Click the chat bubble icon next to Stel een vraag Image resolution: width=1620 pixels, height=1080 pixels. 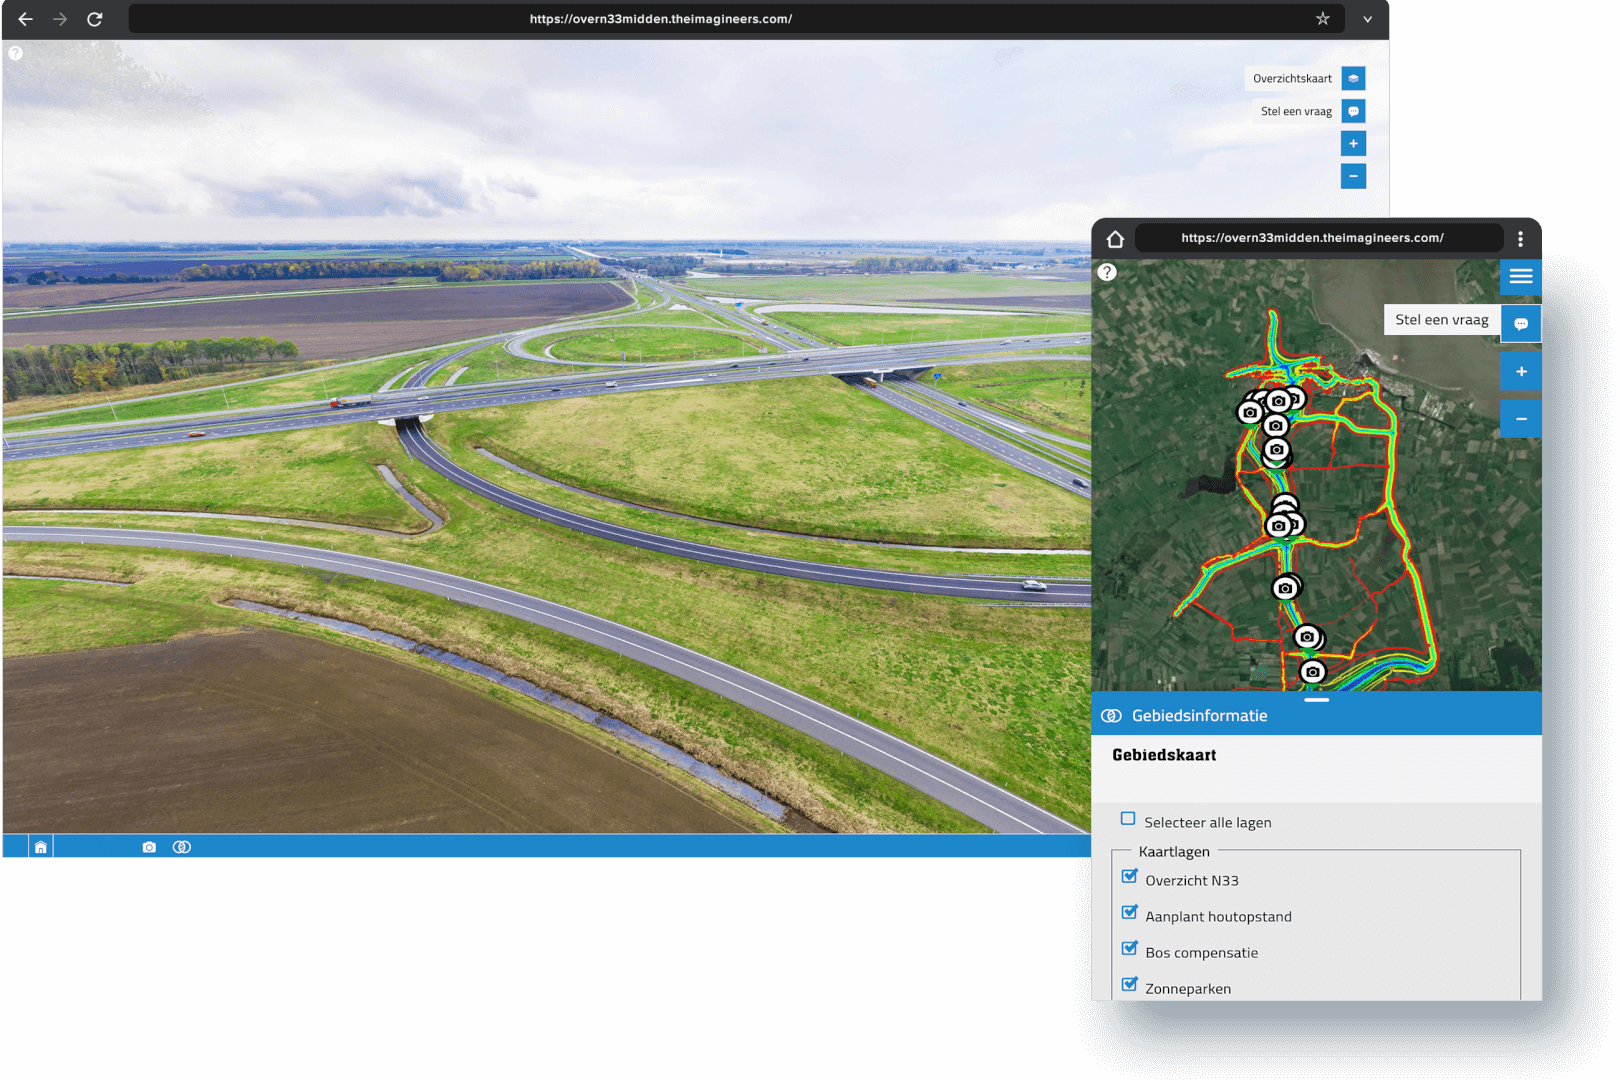[1353, 110]
